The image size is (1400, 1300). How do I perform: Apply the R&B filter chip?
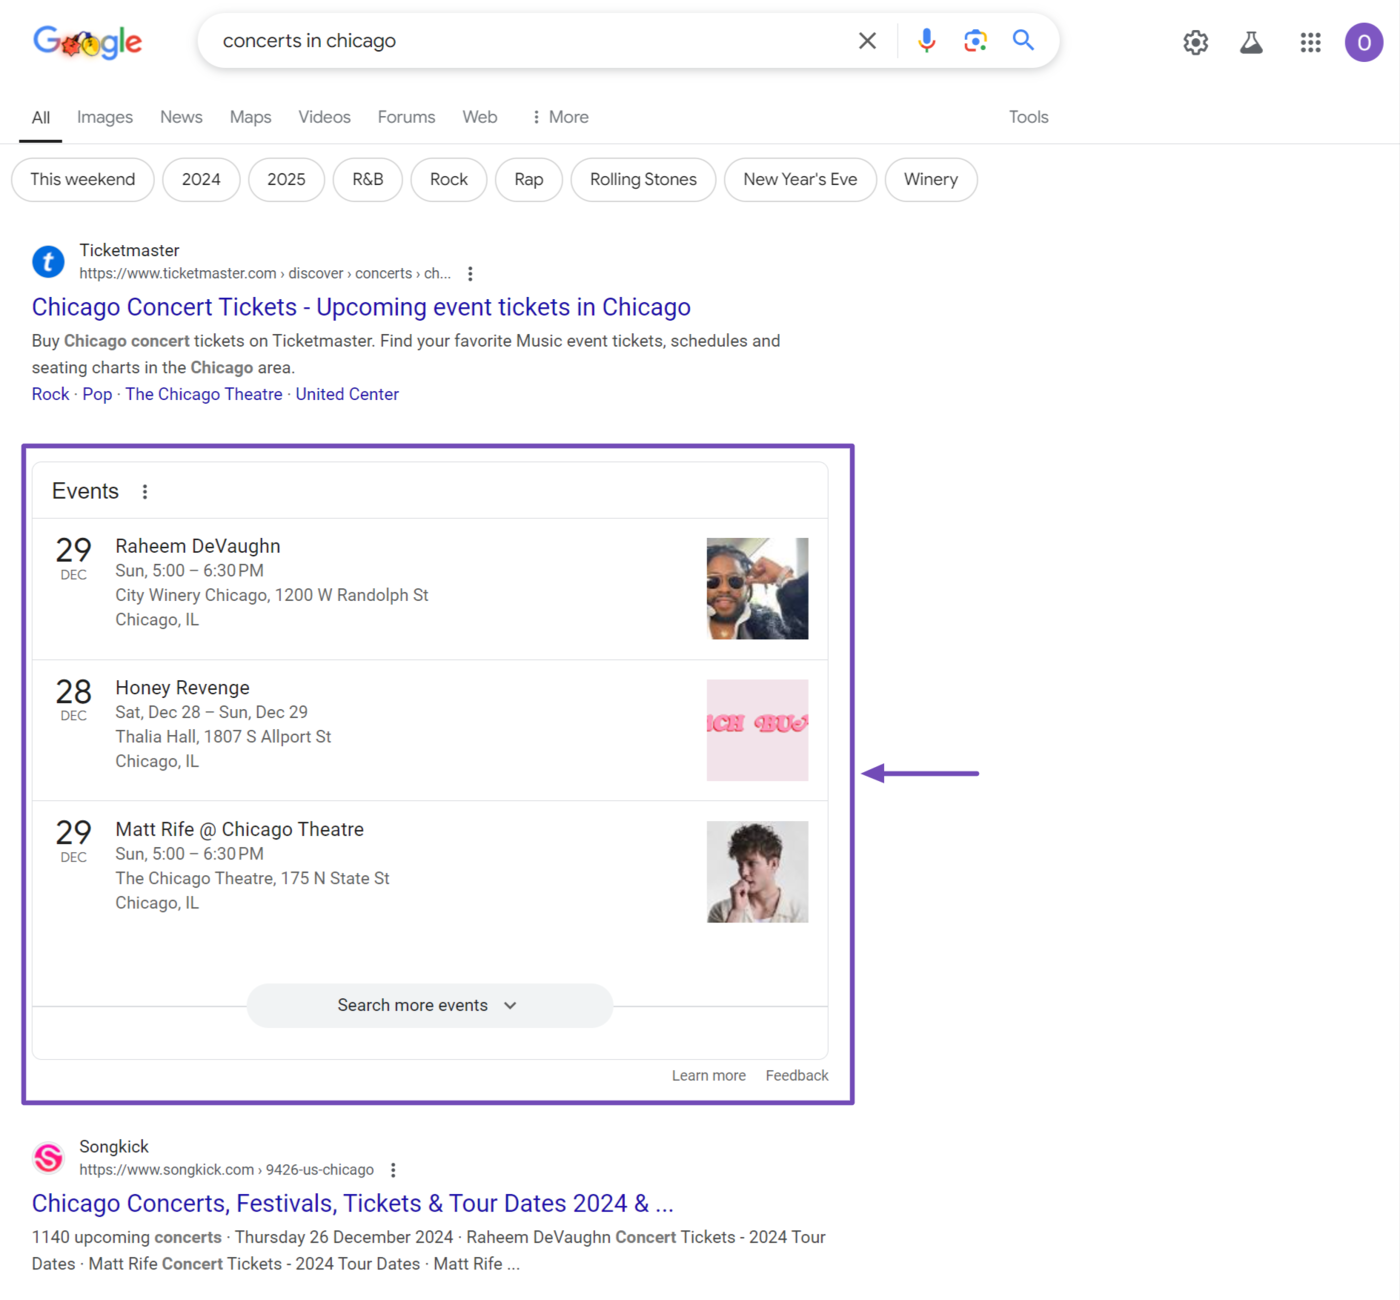click(368, 180)
